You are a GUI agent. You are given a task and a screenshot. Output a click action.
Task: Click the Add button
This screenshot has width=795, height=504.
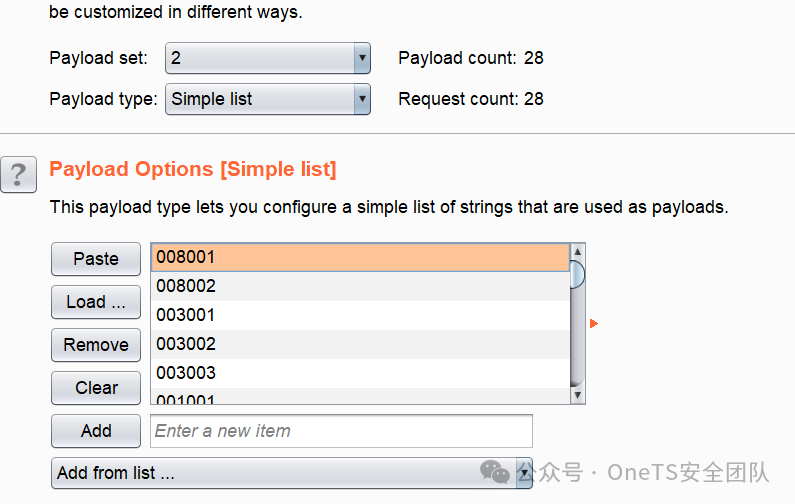pos(96,431)
